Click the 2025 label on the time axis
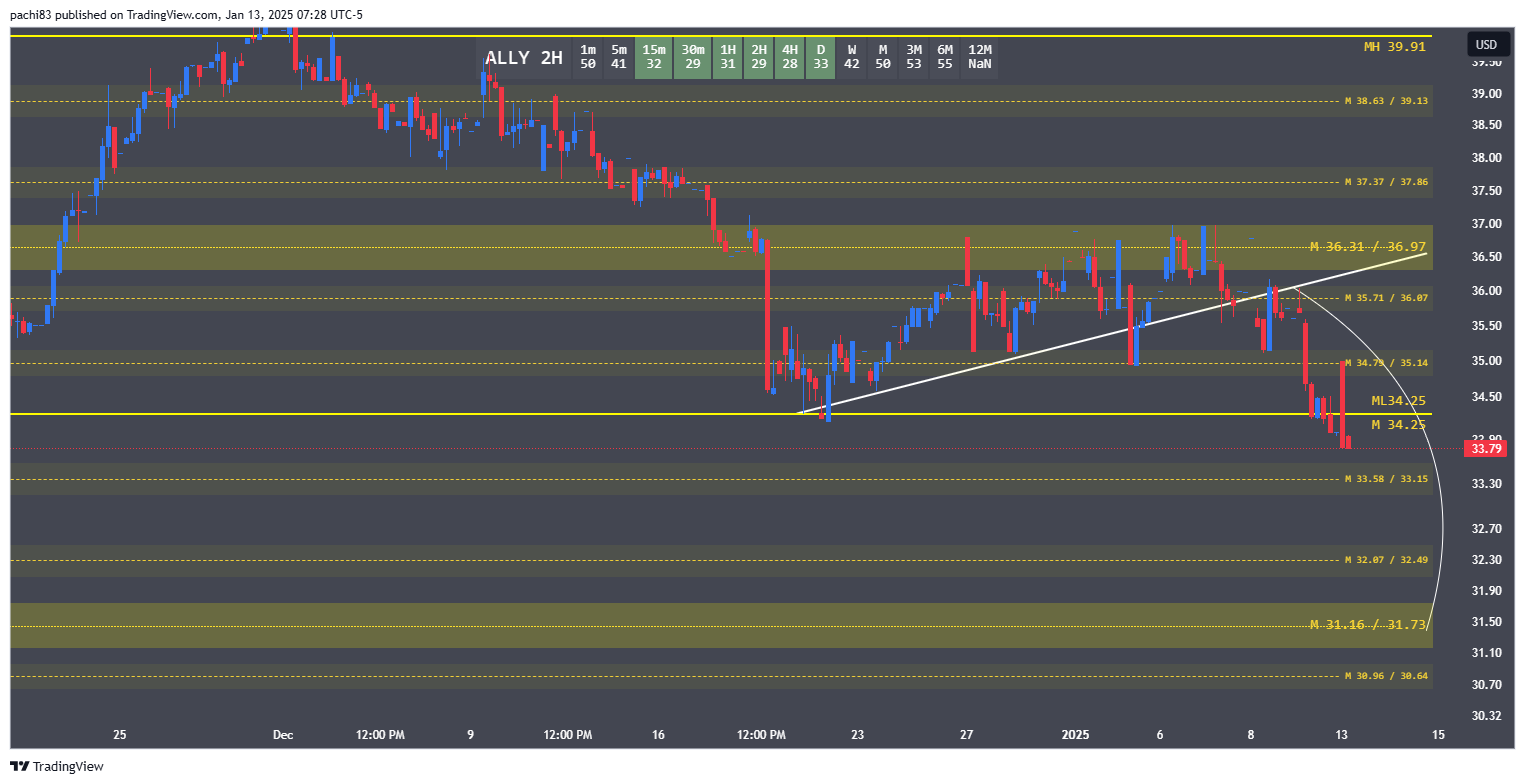1525x784 pixels. (x=1075, y=735)
